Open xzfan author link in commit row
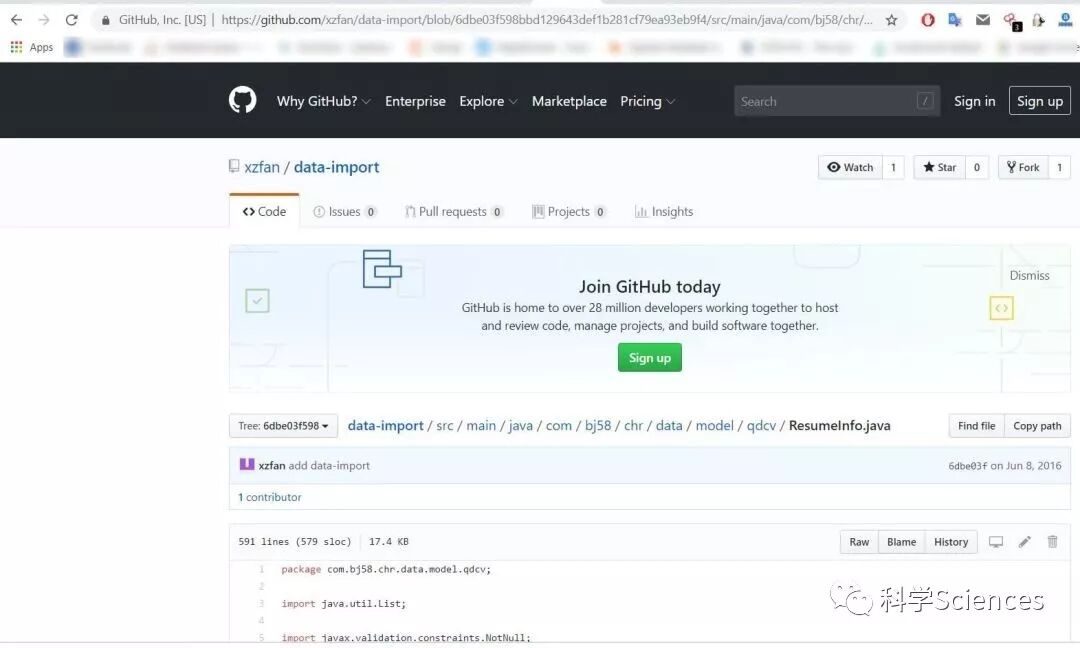1080x648 pixels. [271, 466]
